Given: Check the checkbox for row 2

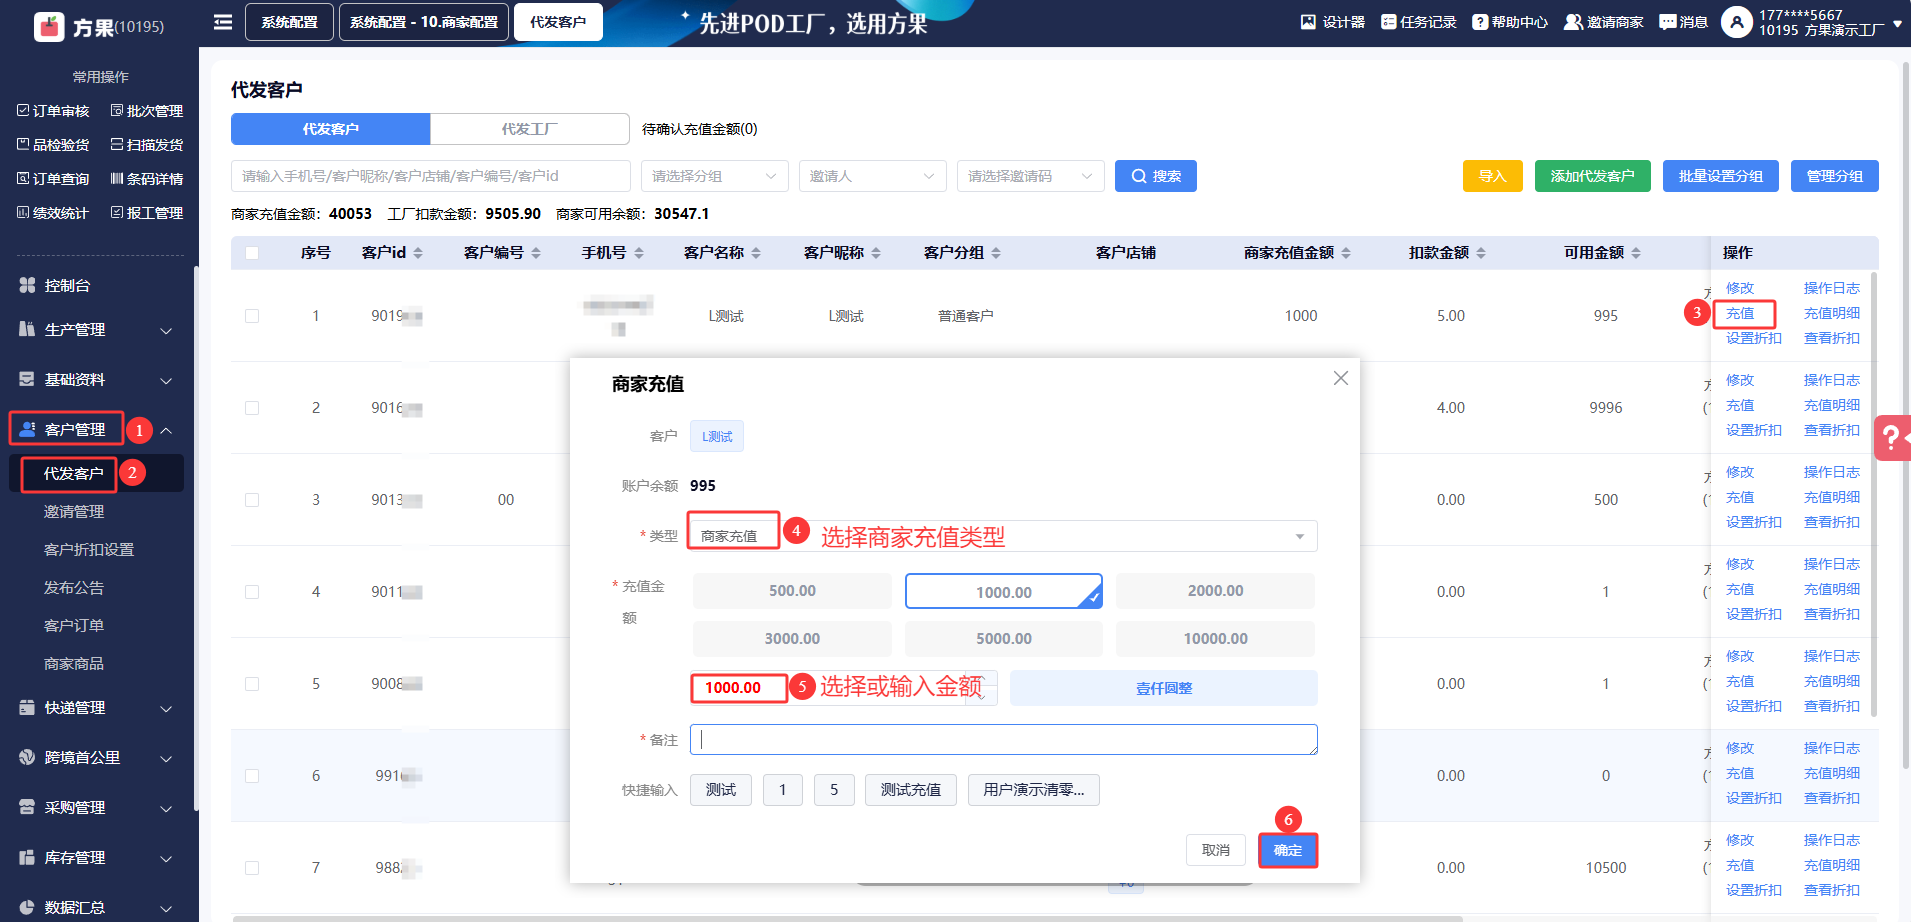Looking at the screenshot, I should click(x=252, y=408).
